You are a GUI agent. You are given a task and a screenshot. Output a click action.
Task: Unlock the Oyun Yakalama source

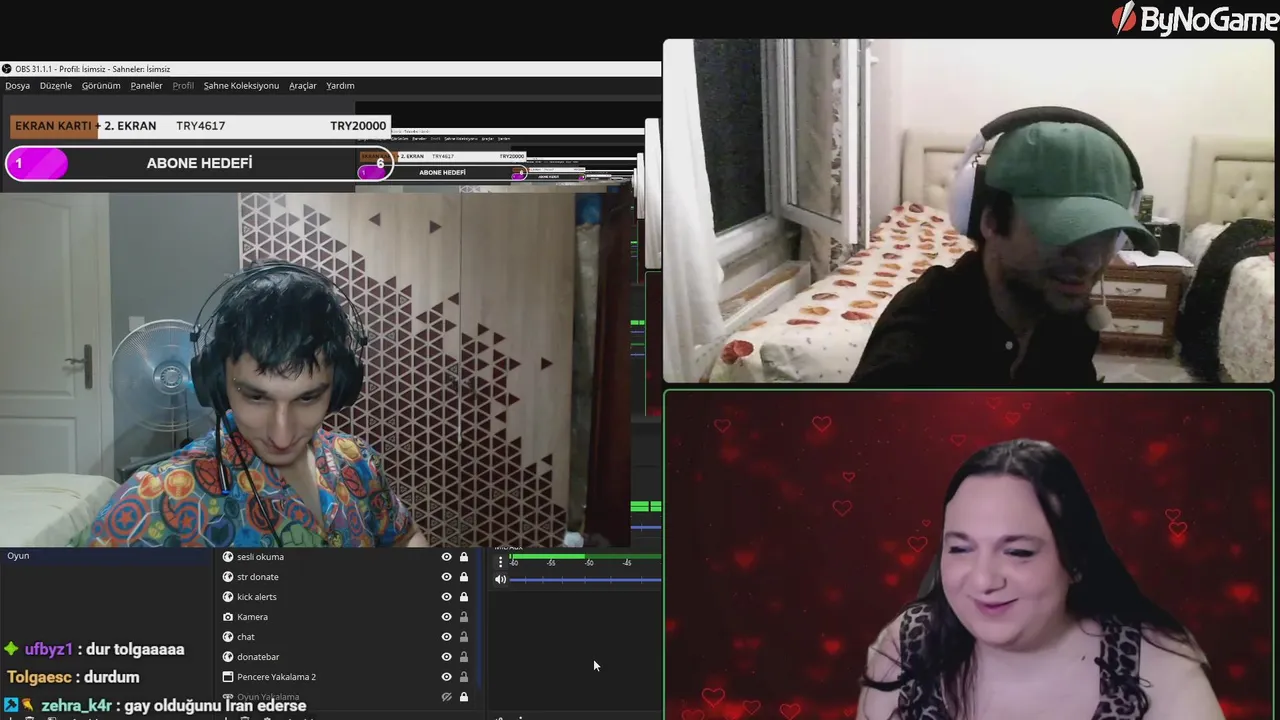[x=464, y=697]
